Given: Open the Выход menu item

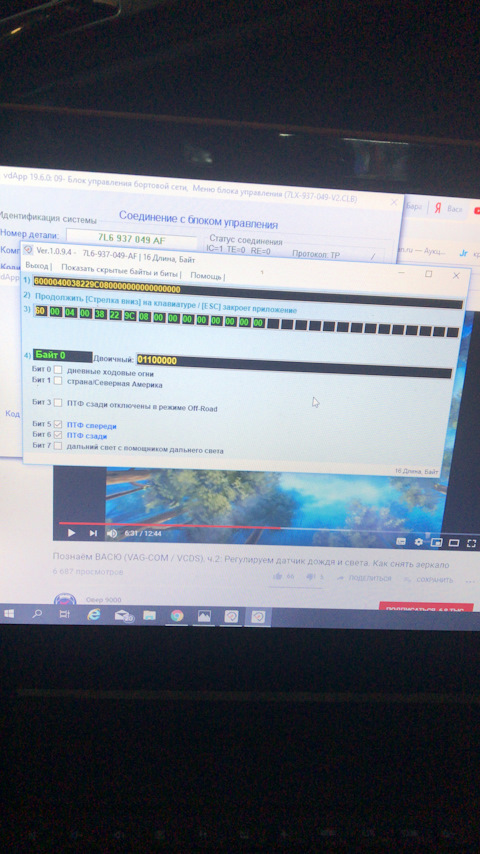Looking at the screenshot, I should click(37, 265).
